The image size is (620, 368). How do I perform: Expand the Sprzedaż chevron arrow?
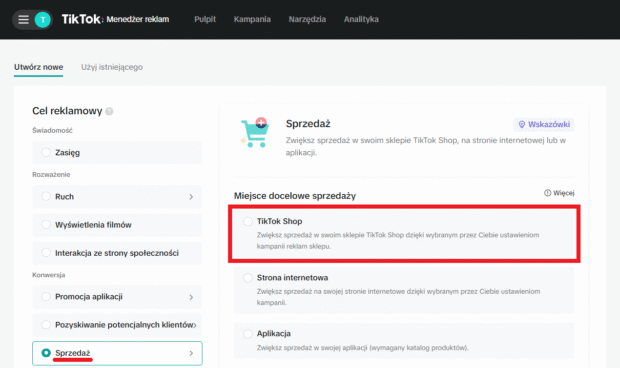[x=191, y=353]
